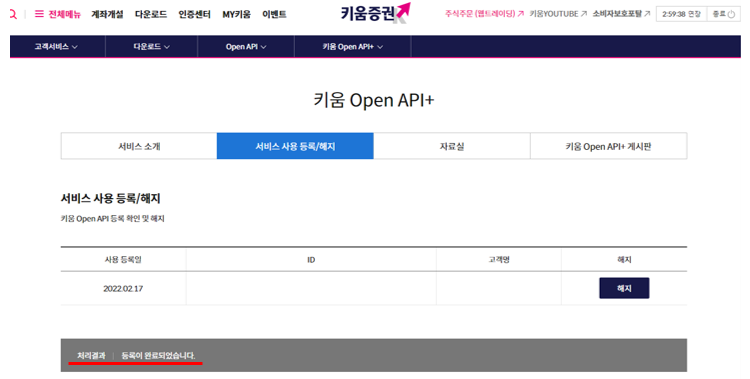Expand the 키움 Open API+ dropdown
This screenshot has width=750, height=379.
[x=353, y=46]
